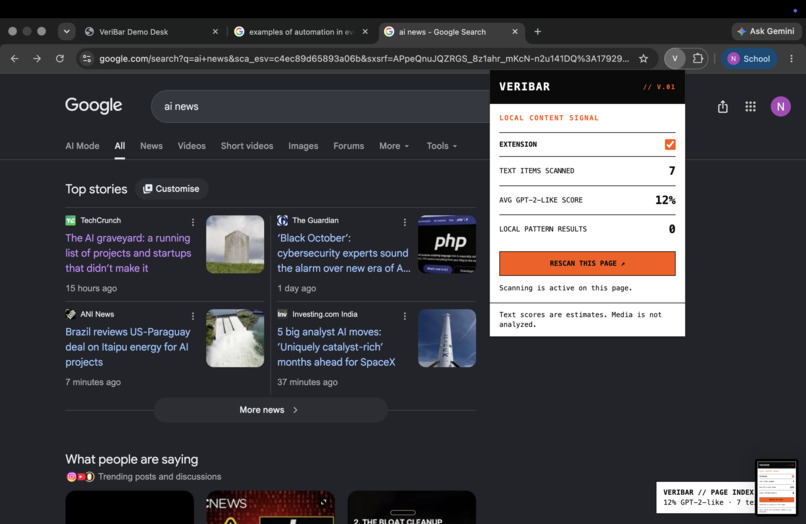The width and height of the screenshot is (806, 524).
Task: Click the SpaceX rocket thumbnail
Action: click(x=447, y=338)
